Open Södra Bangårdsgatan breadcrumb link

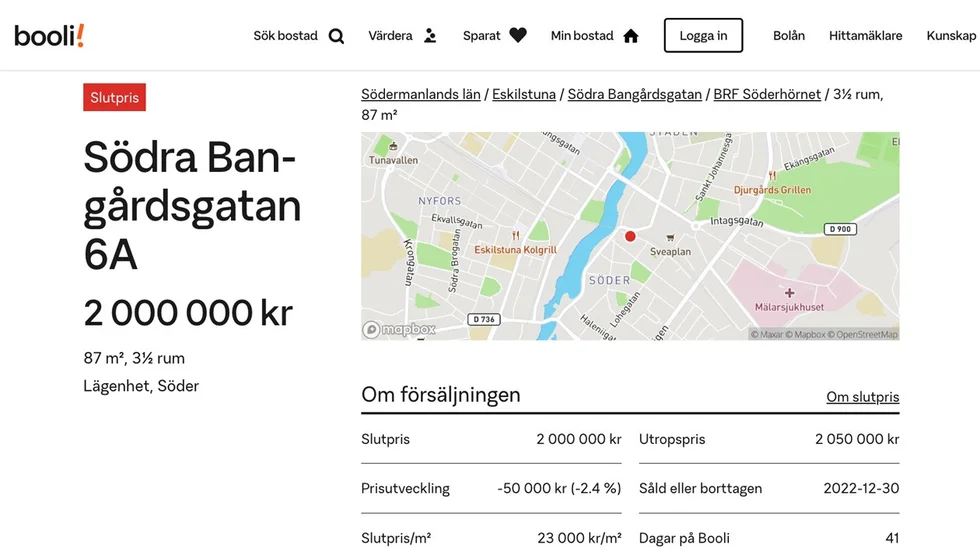(x=634, y=94)
